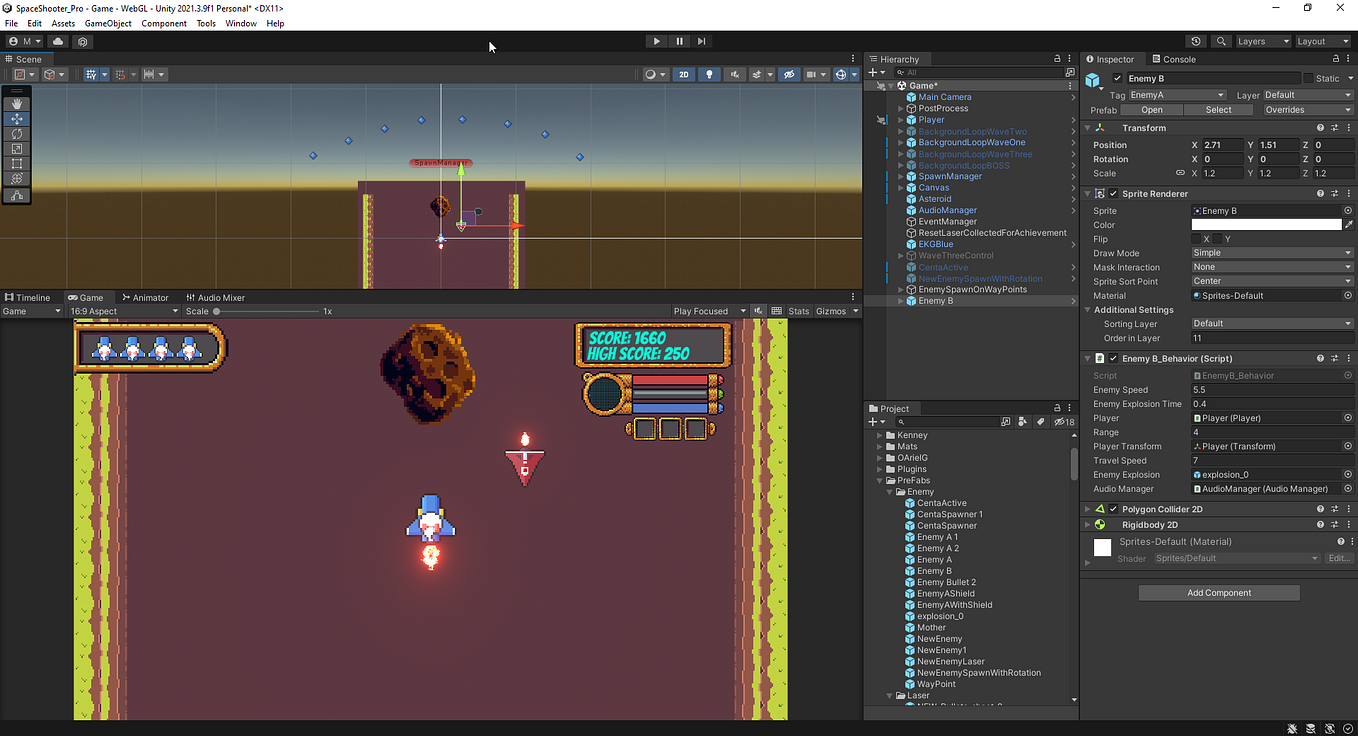
Task: Activate the Scale tool
Action: 17,148
